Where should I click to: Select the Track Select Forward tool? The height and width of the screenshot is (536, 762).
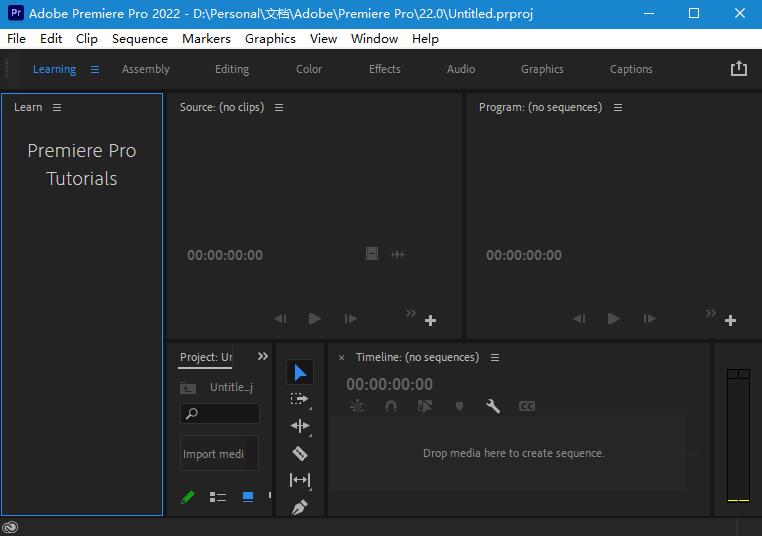[300, 399]
